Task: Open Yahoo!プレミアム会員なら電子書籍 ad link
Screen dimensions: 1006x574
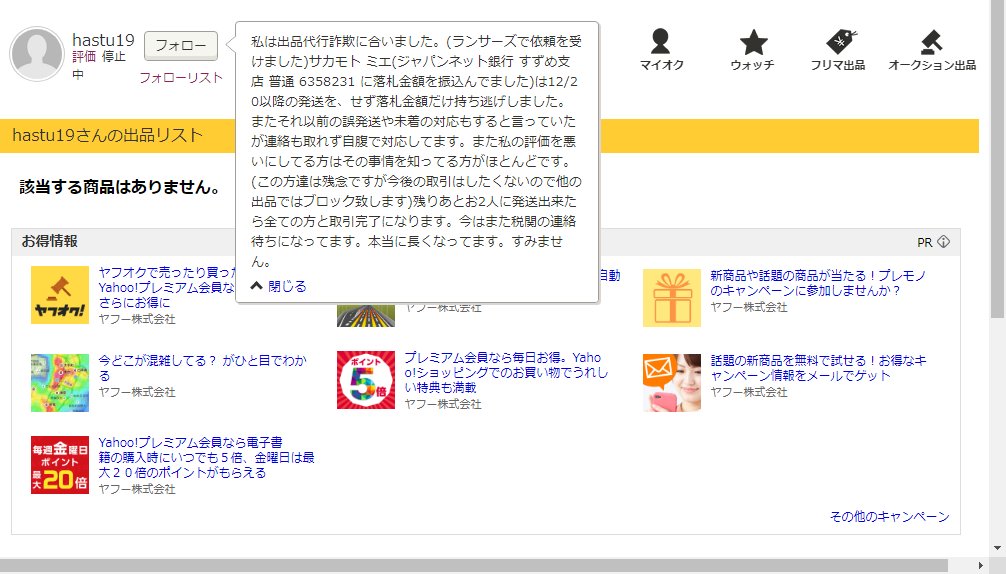Action: coord(207,457)
